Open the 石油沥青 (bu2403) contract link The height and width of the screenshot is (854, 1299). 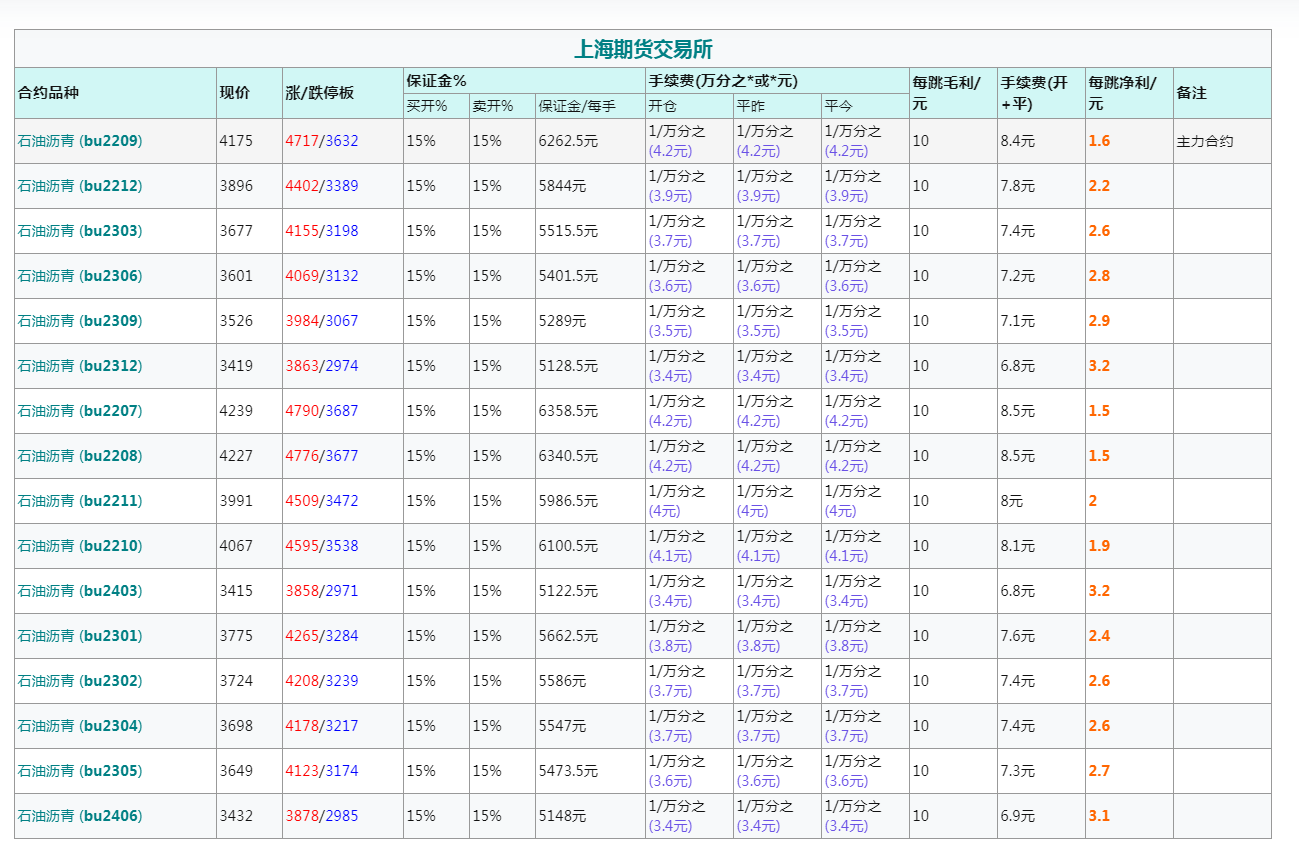(80, 591)
